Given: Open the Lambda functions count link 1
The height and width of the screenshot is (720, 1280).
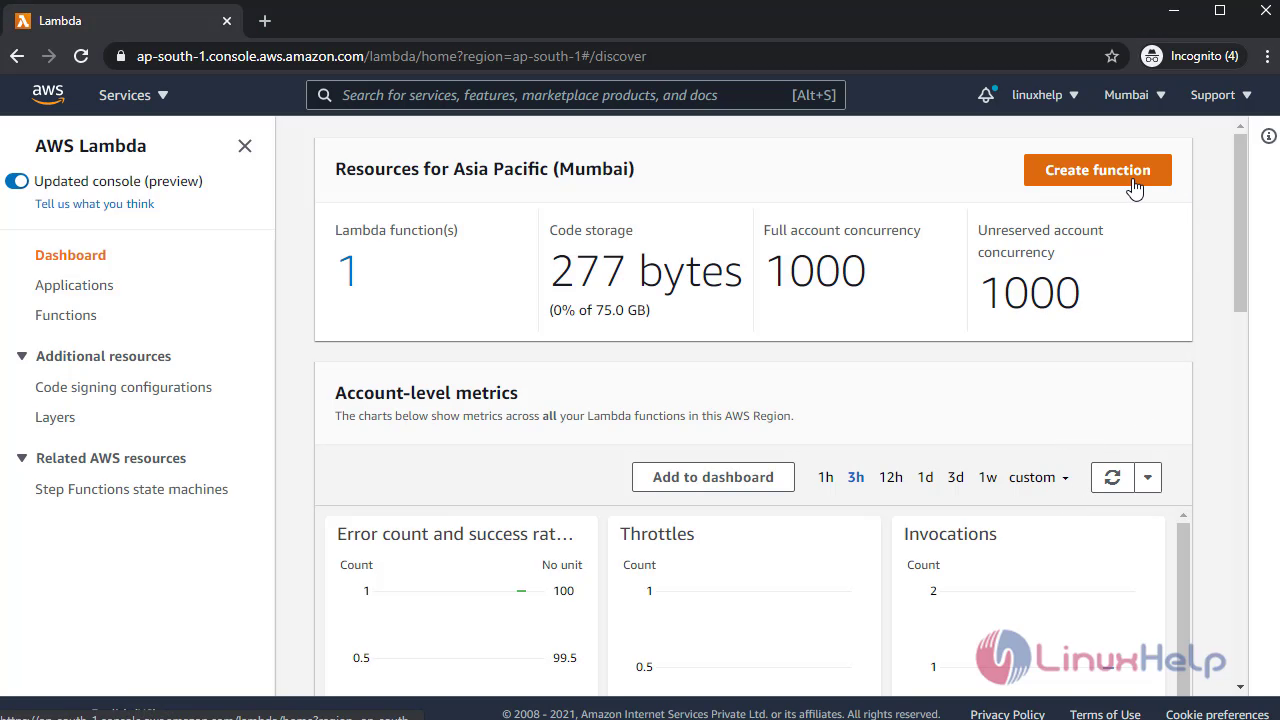Looking at the screenshot, I should coord(347,271).
